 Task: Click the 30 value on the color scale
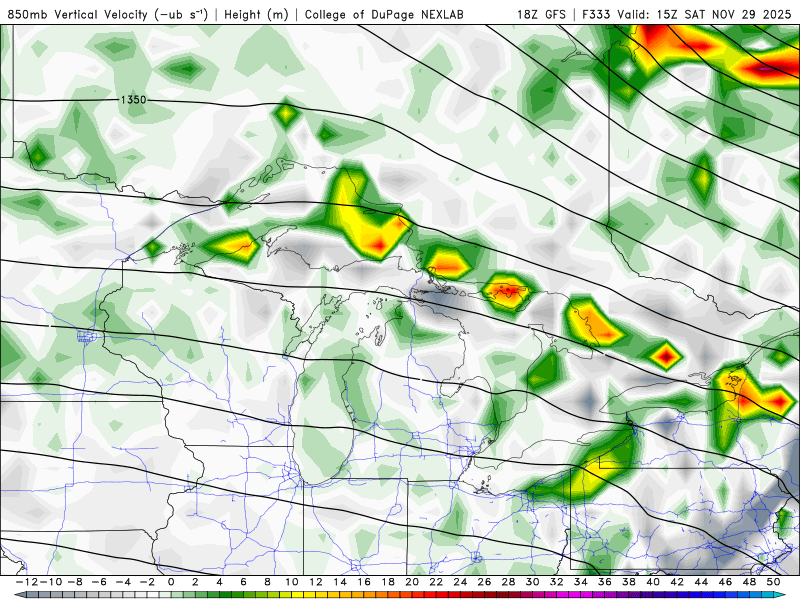(533, 582)
